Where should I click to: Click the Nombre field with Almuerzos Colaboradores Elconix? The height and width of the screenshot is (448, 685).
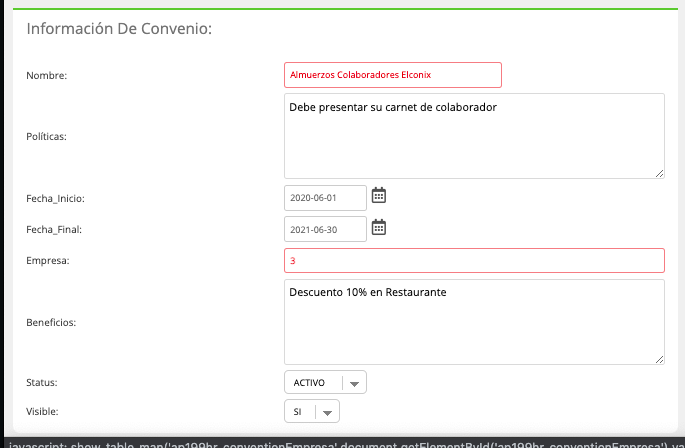pyautogui.click(x=393, y=75)
